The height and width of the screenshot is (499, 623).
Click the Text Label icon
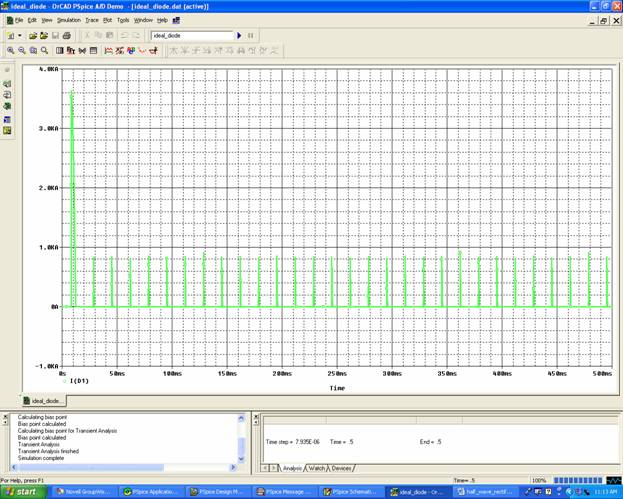click(131, 50)
